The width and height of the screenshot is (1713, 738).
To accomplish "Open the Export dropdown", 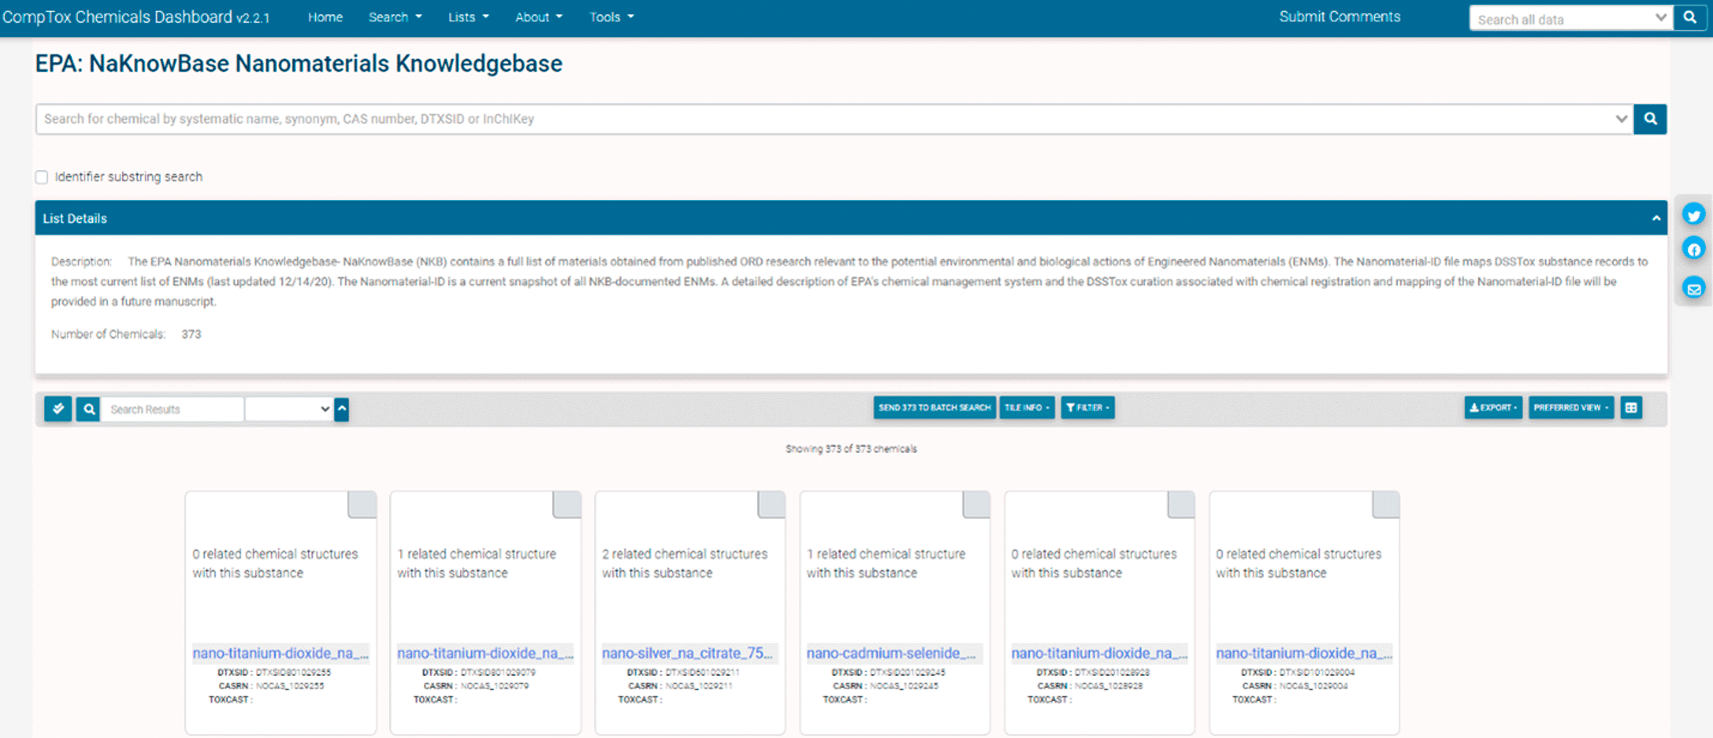I will (1493, 408).
